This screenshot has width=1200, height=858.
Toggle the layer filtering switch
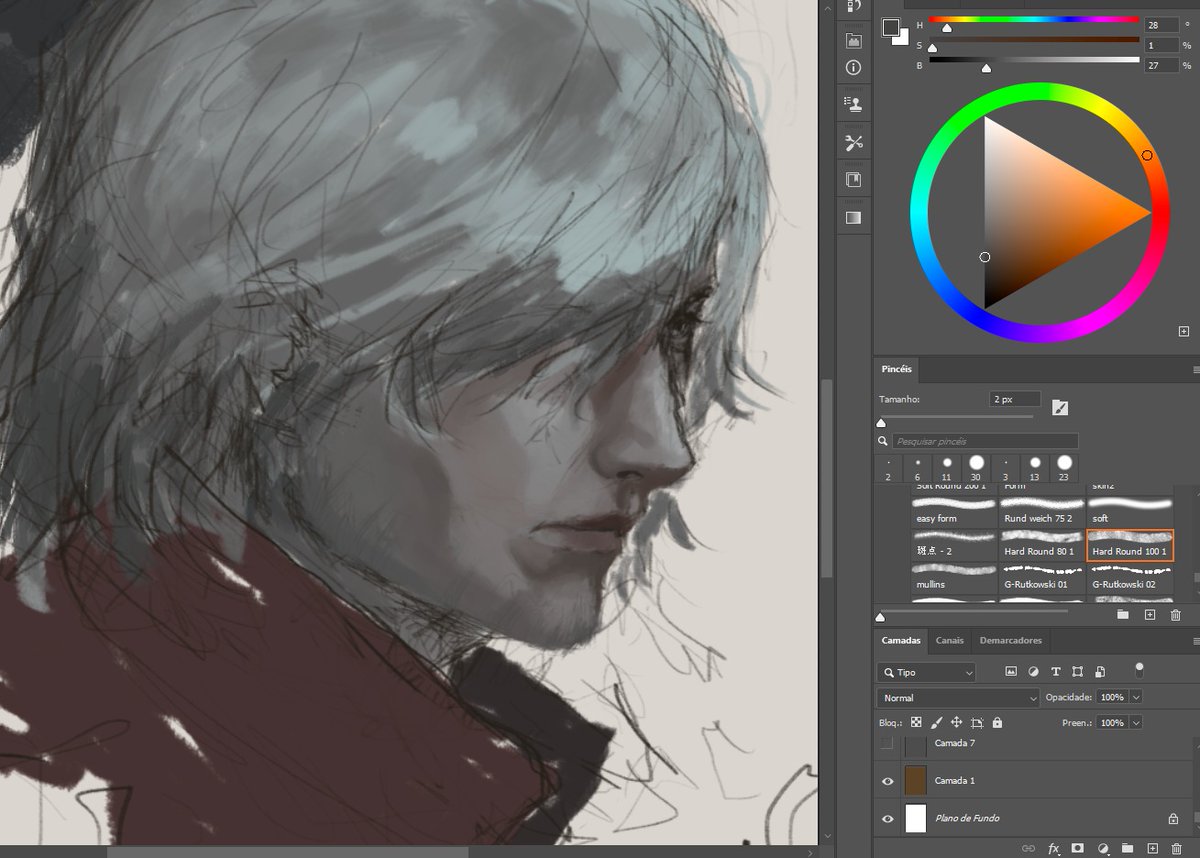pos(1139,670)
